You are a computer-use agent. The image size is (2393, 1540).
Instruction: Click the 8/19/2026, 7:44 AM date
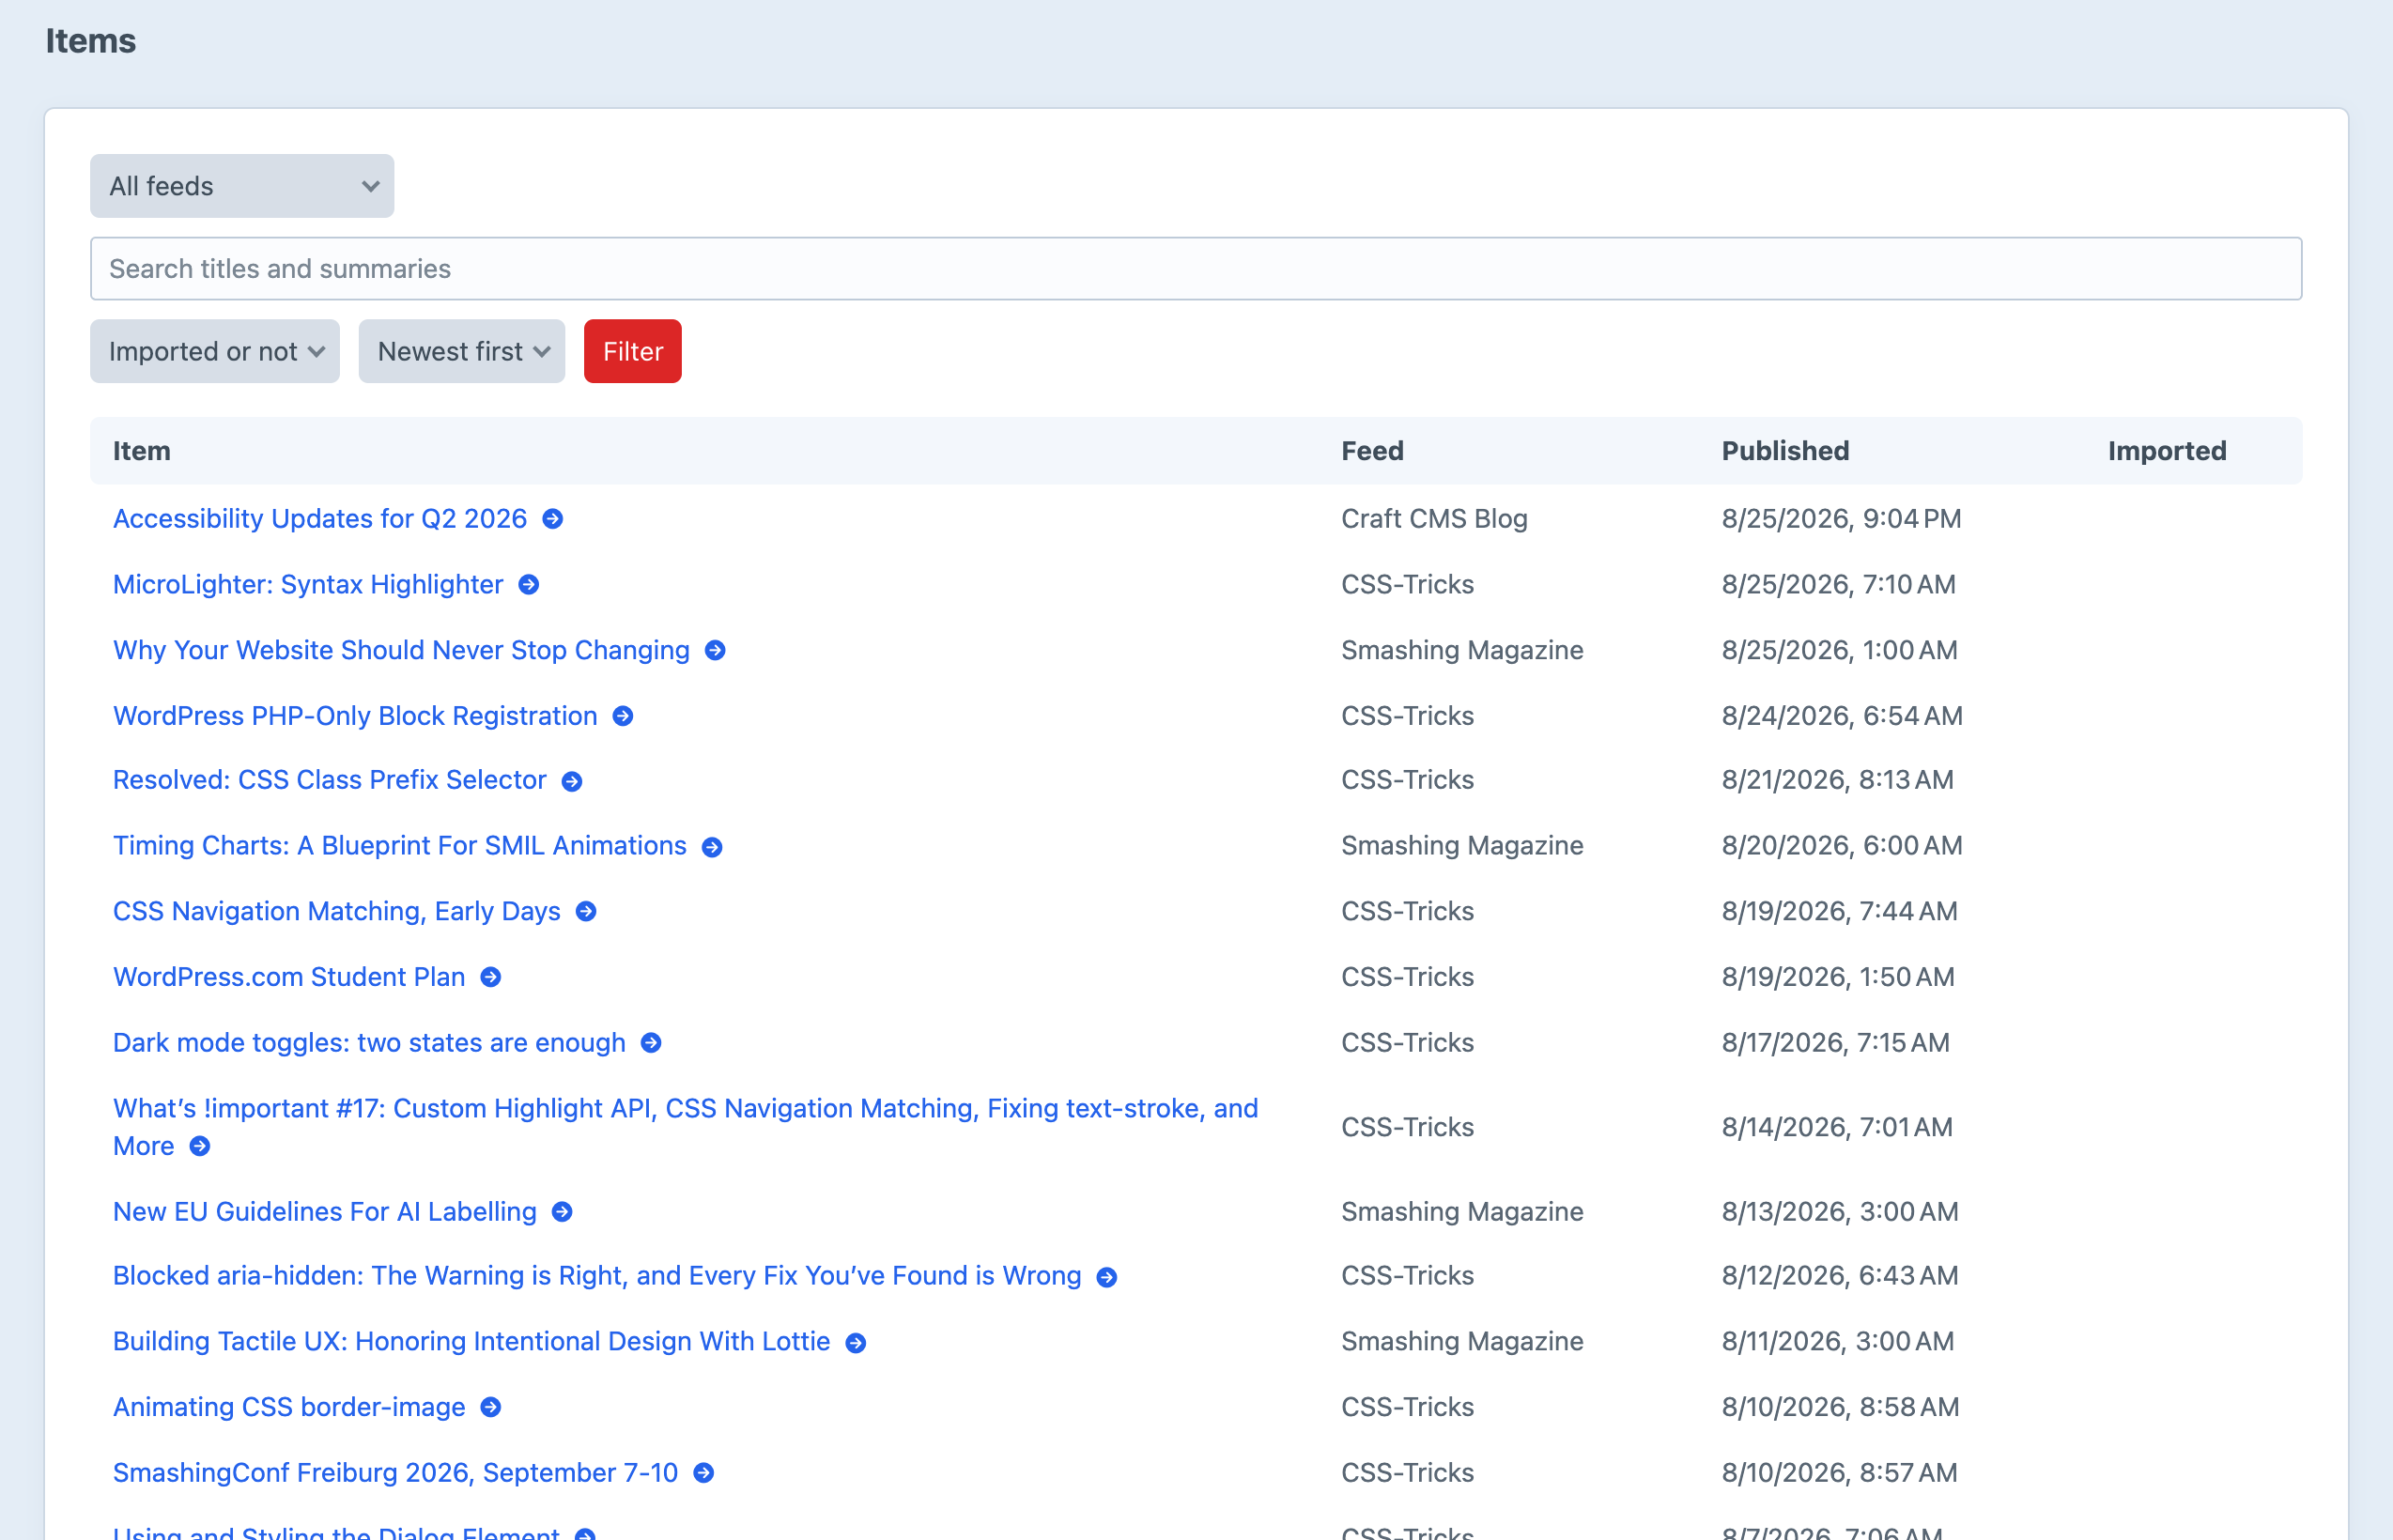[x=1840, y=912]
